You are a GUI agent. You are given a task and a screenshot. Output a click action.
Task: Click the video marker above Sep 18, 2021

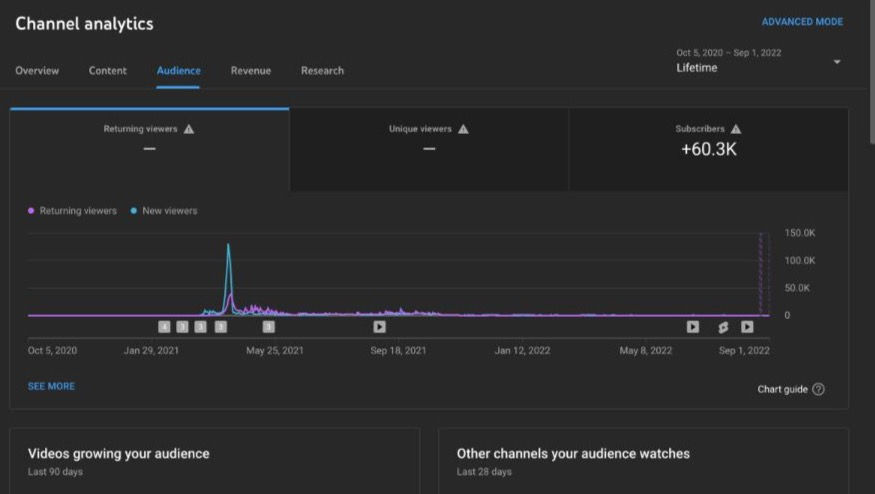click(379, 327)
